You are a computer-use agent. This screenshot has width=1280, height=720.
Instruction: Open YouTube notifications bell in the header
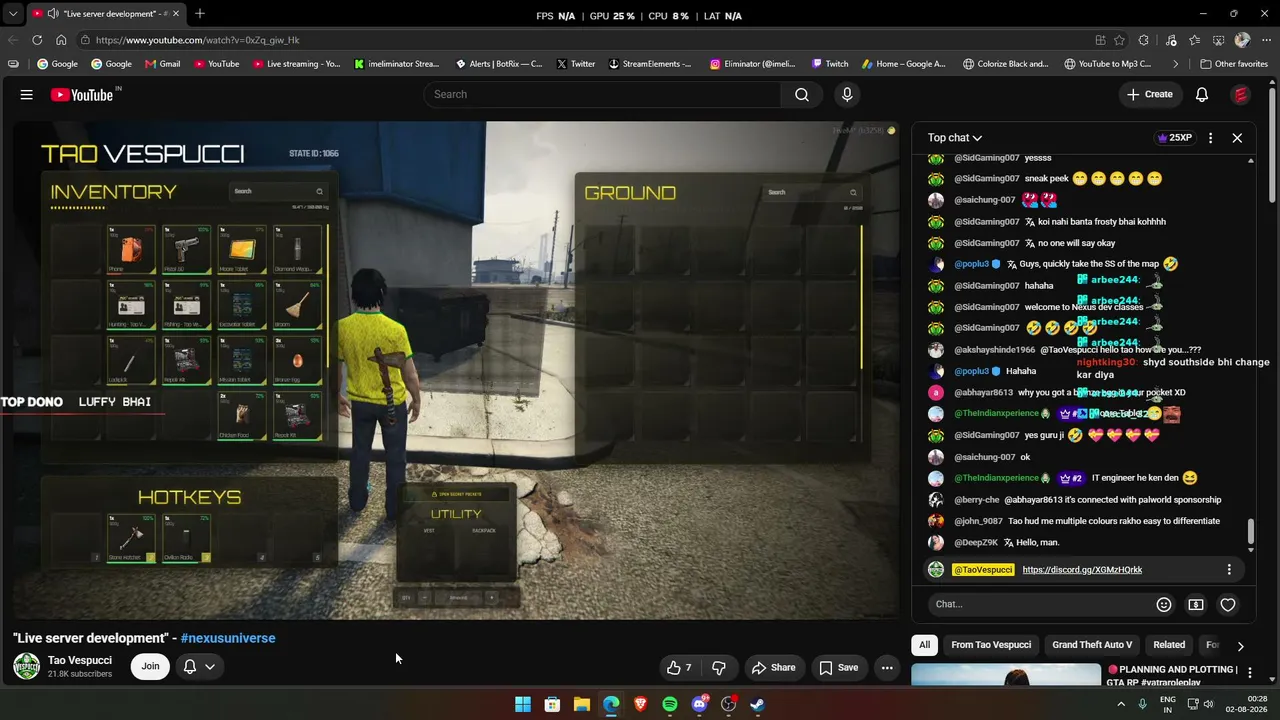tap(1202, 94)
